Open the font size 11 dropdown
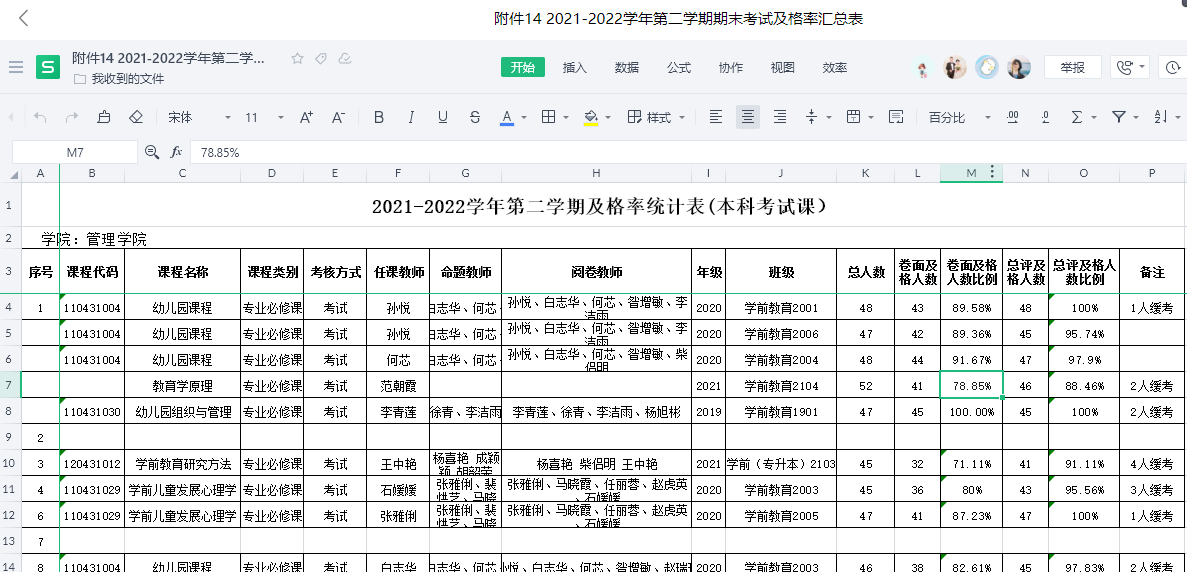Screen dimensions: 1187x572 [264, 117]
